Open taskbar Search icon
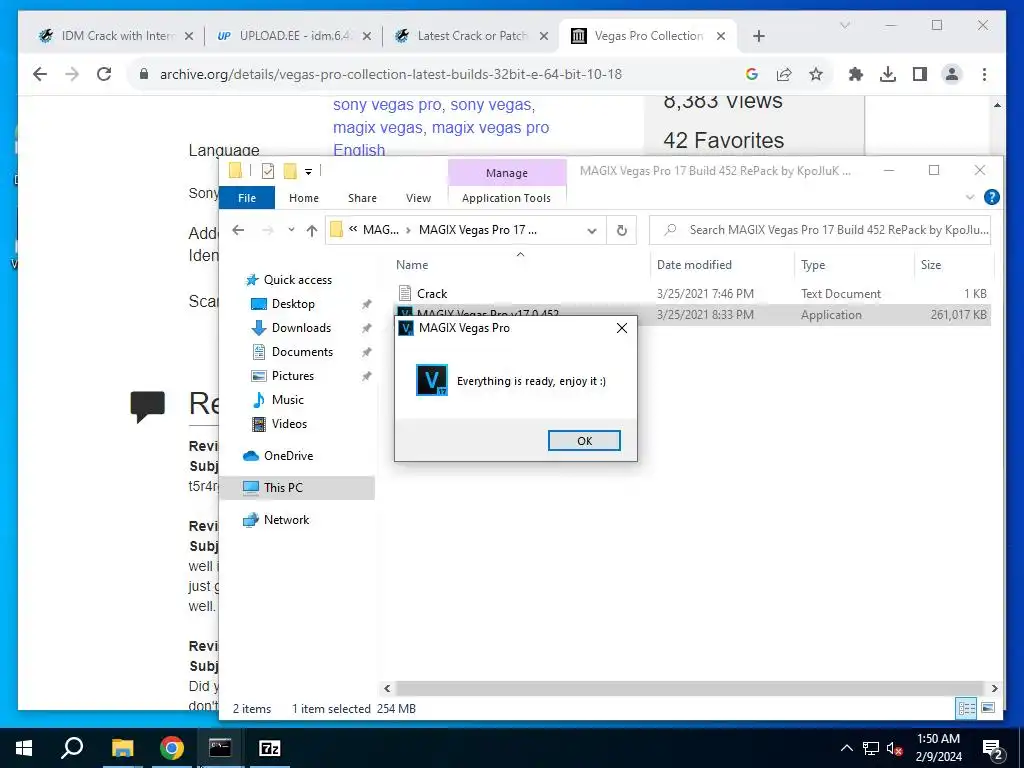The width and height of the screenshot is (1024, 768). coord(72,748)
